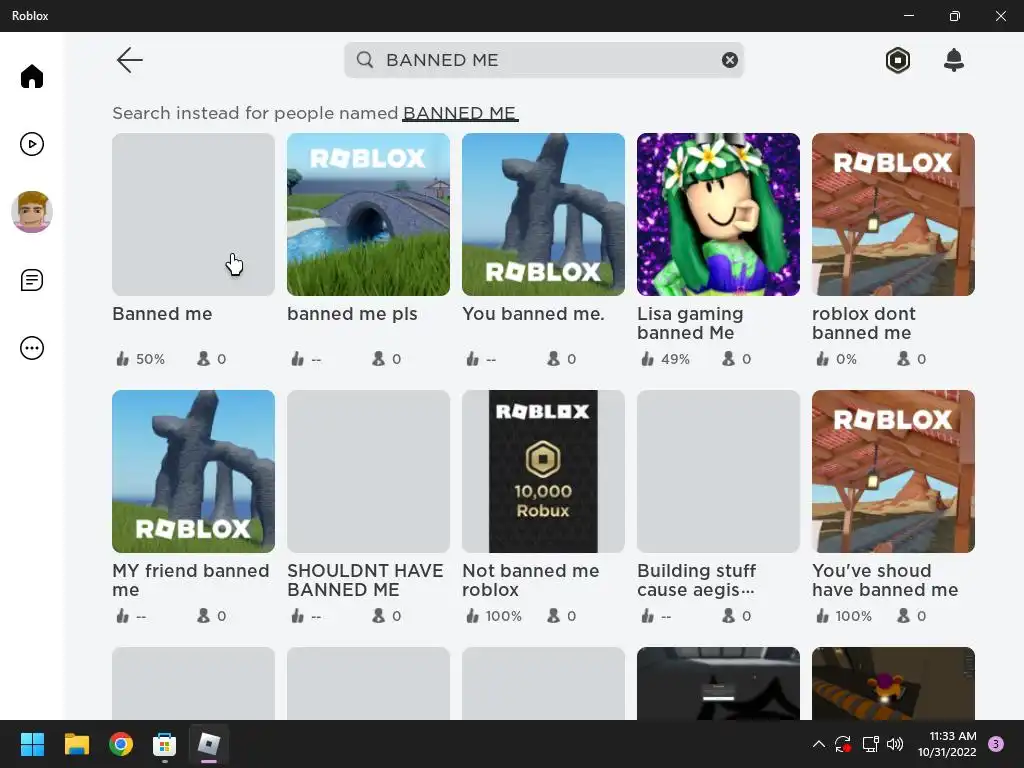
Task: Open the avatar profile in sidebar
Action: pyautogui.click(x=31, y=212)
